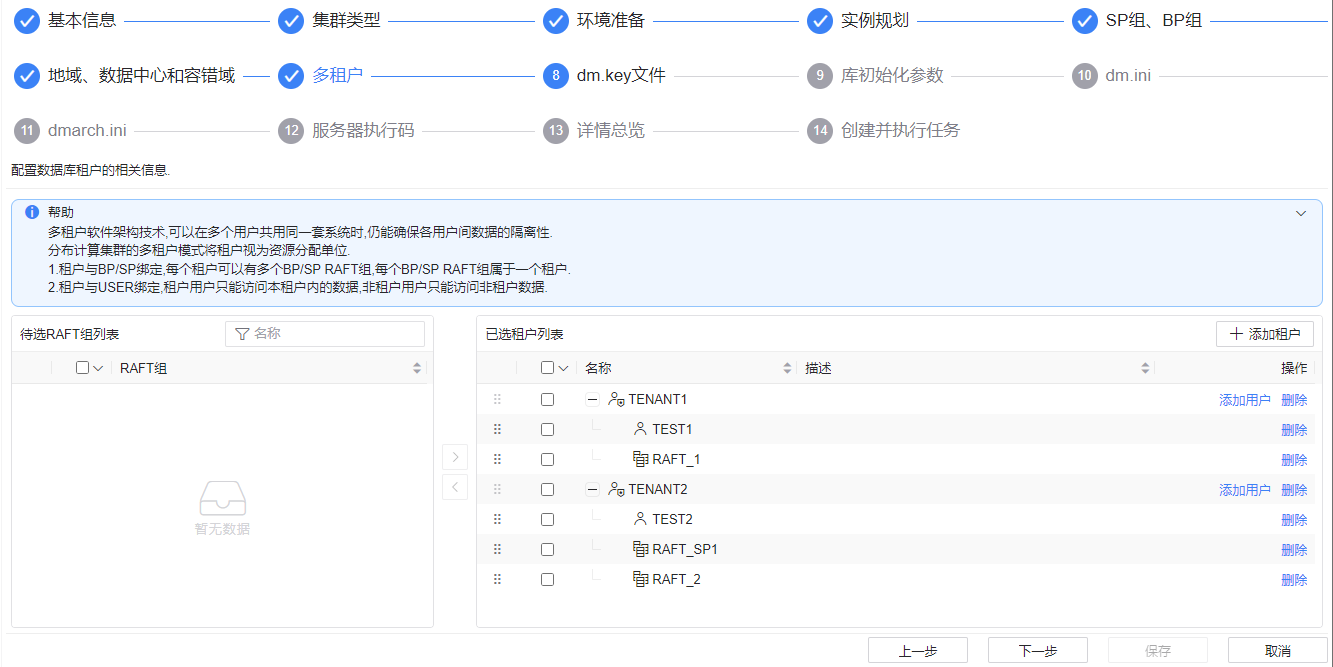Click step 14 circle for 创建并执行任务
The height and width of the screenshot is (667, 1333).
point(820,130)
